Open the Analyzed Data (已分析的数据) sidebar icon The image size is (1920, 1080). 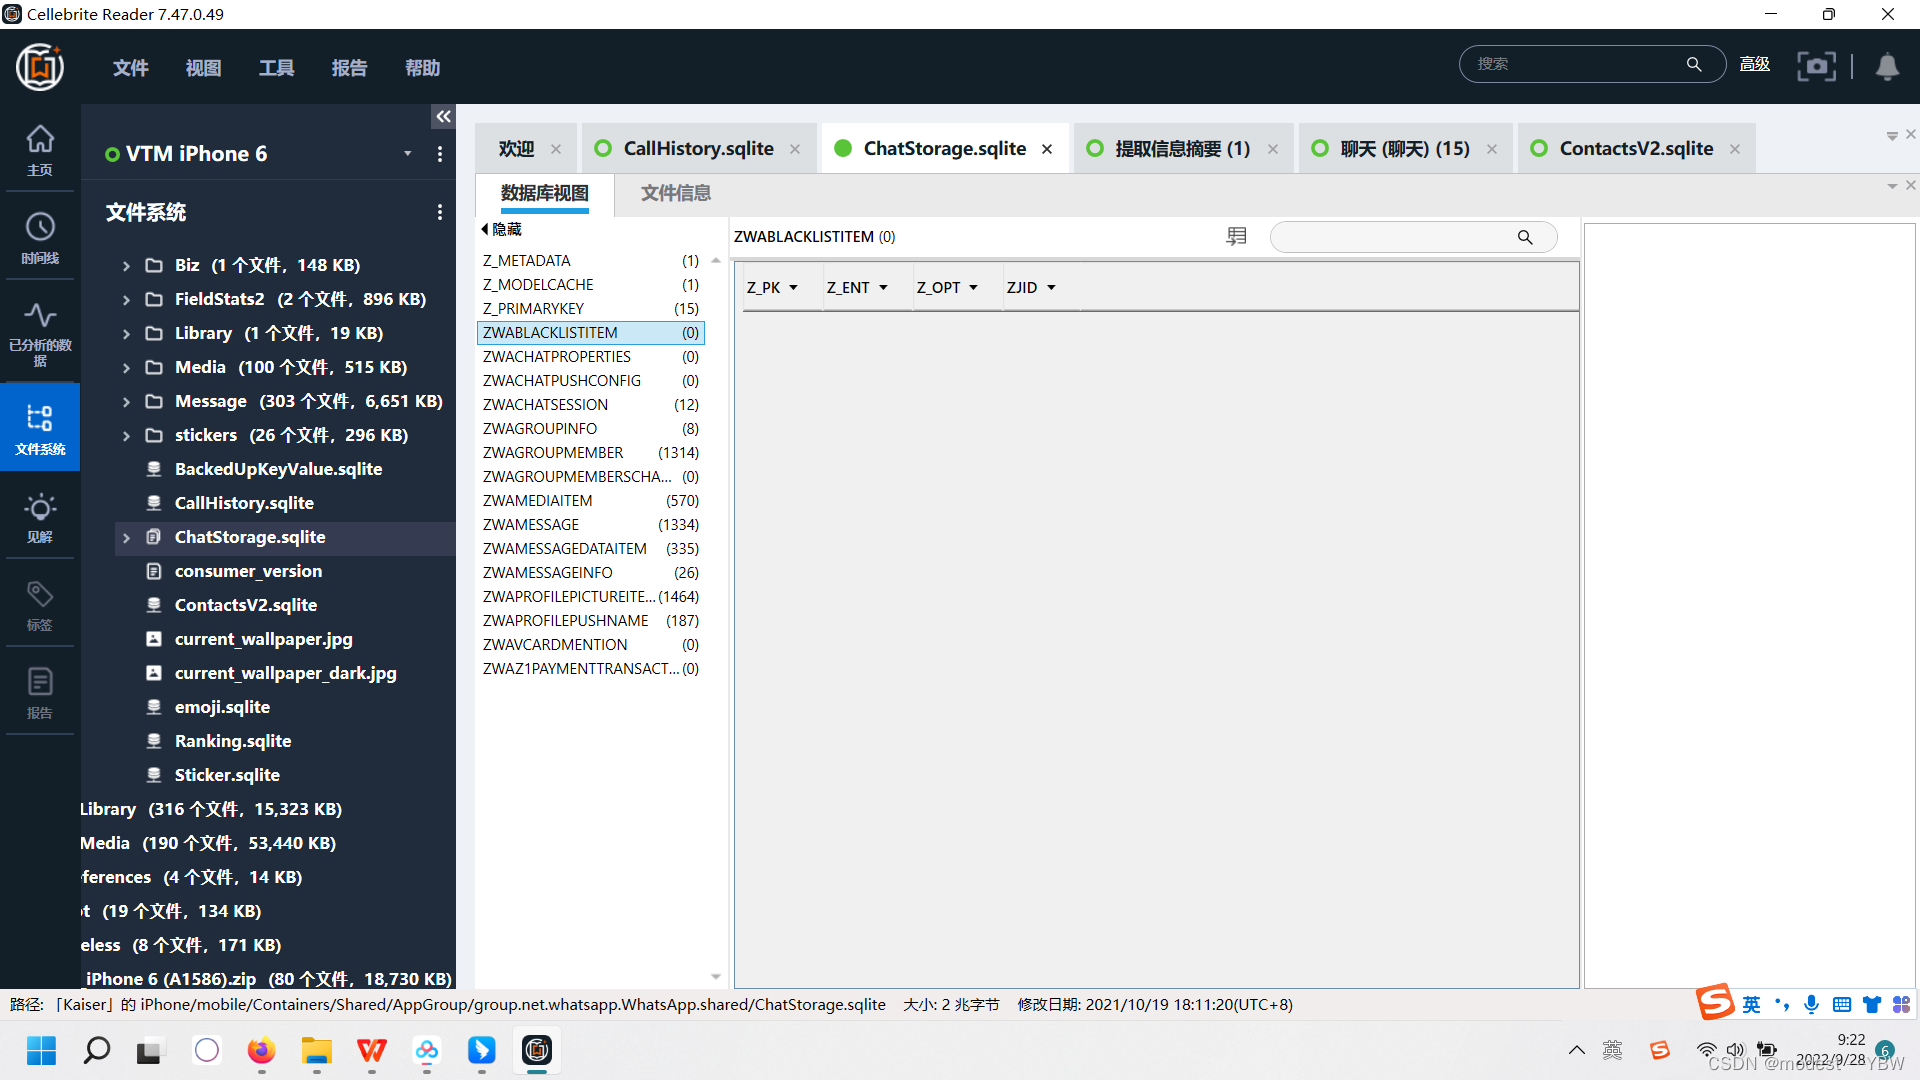(x=40, y=334)
